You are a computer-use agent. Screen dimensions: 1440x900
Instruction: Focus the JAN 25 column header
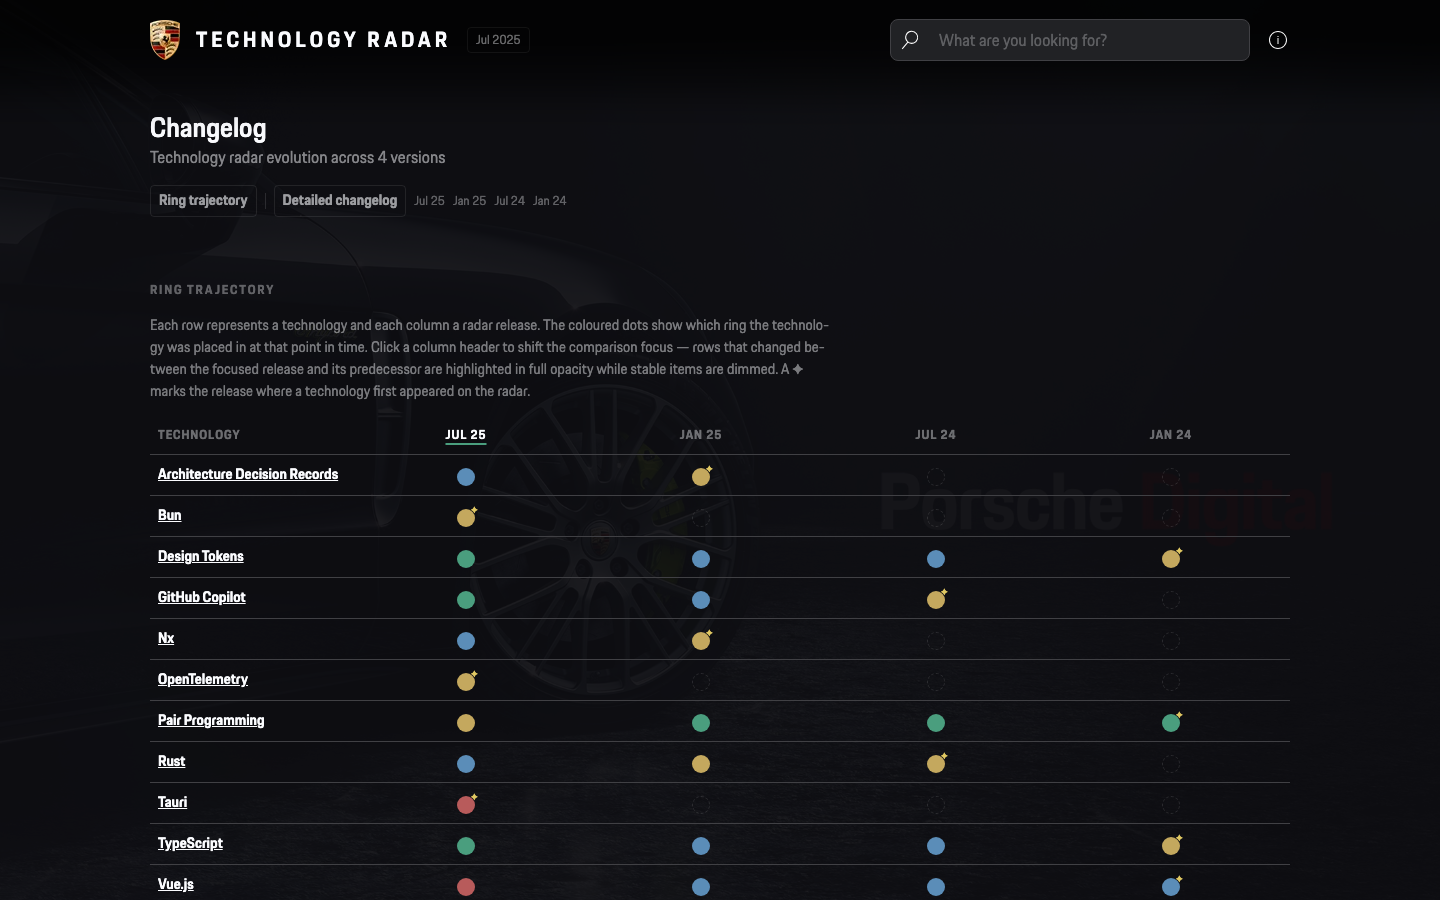700,435
